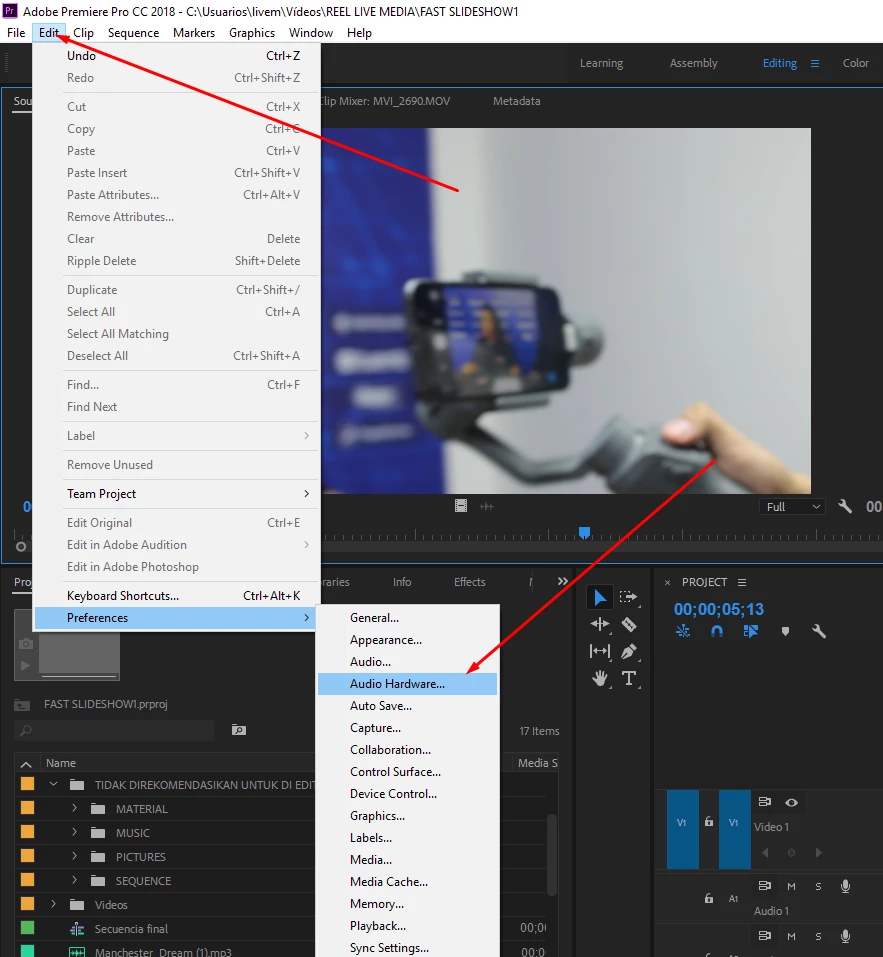Click the filmstrip drag video only icon
883x957 pixels.
461,506
